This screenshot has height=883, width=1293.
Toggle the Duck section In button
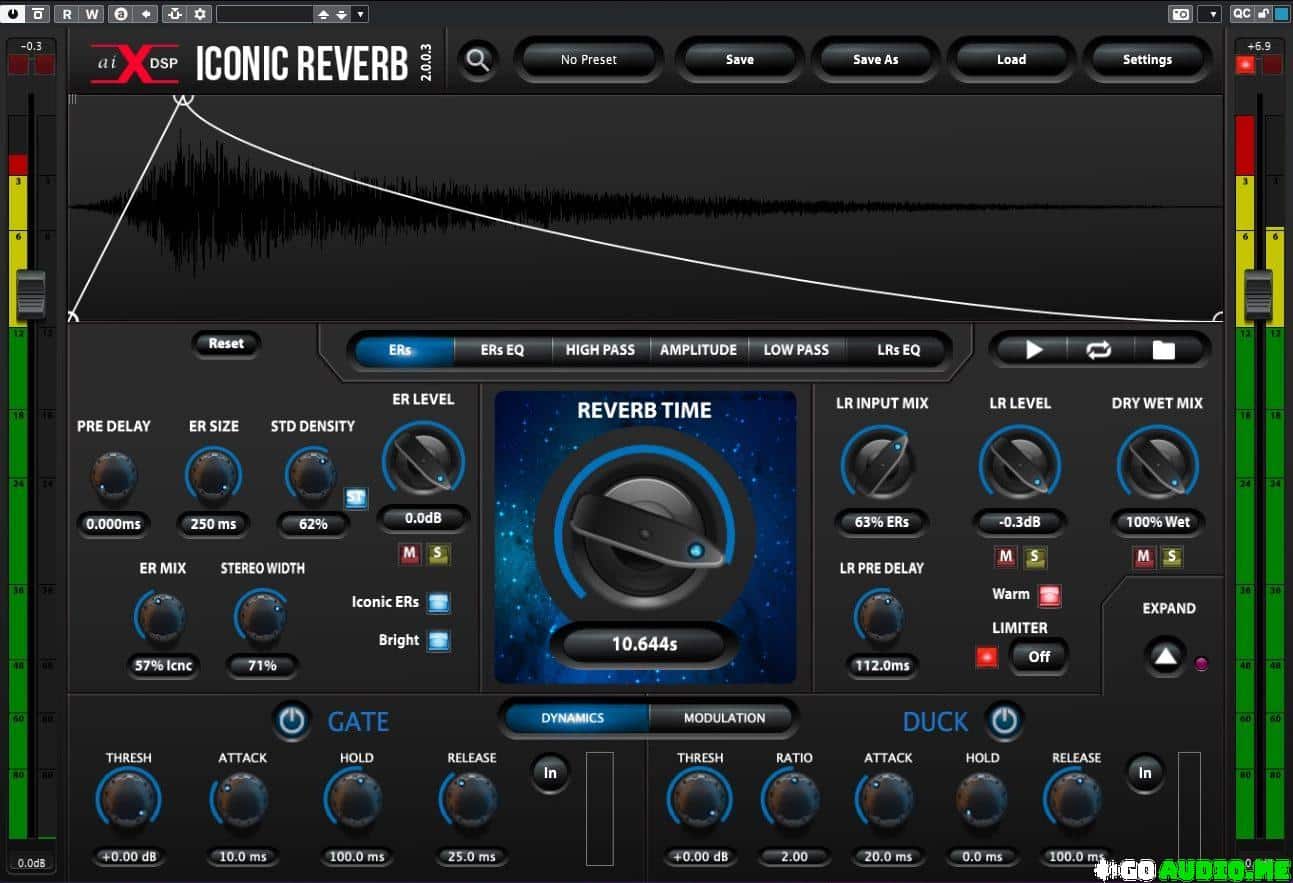(1145, 772)
